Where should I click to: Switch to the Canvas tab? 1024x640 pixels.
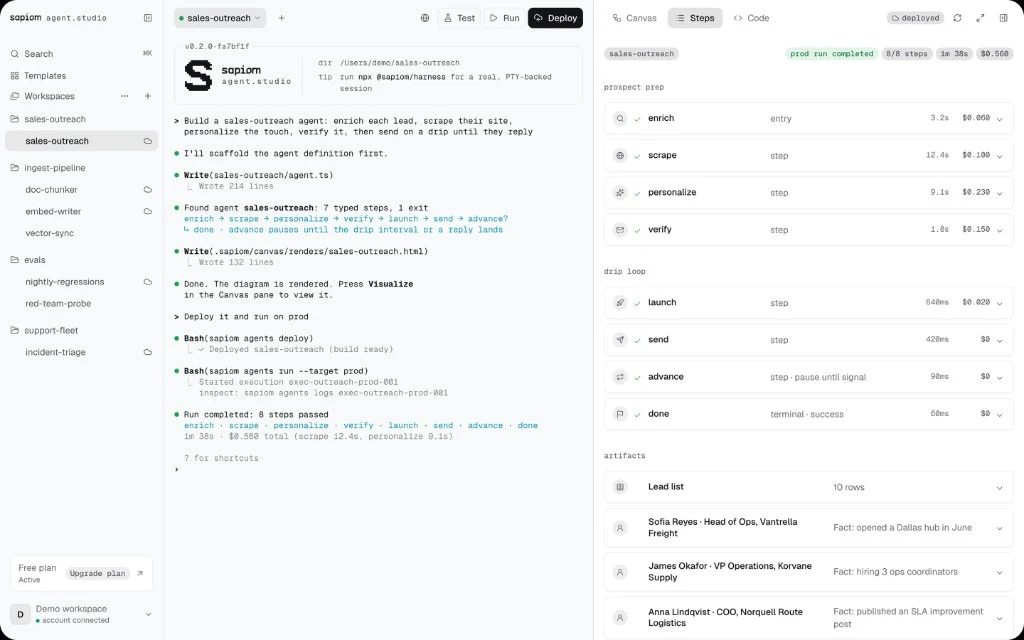[635, 18]
